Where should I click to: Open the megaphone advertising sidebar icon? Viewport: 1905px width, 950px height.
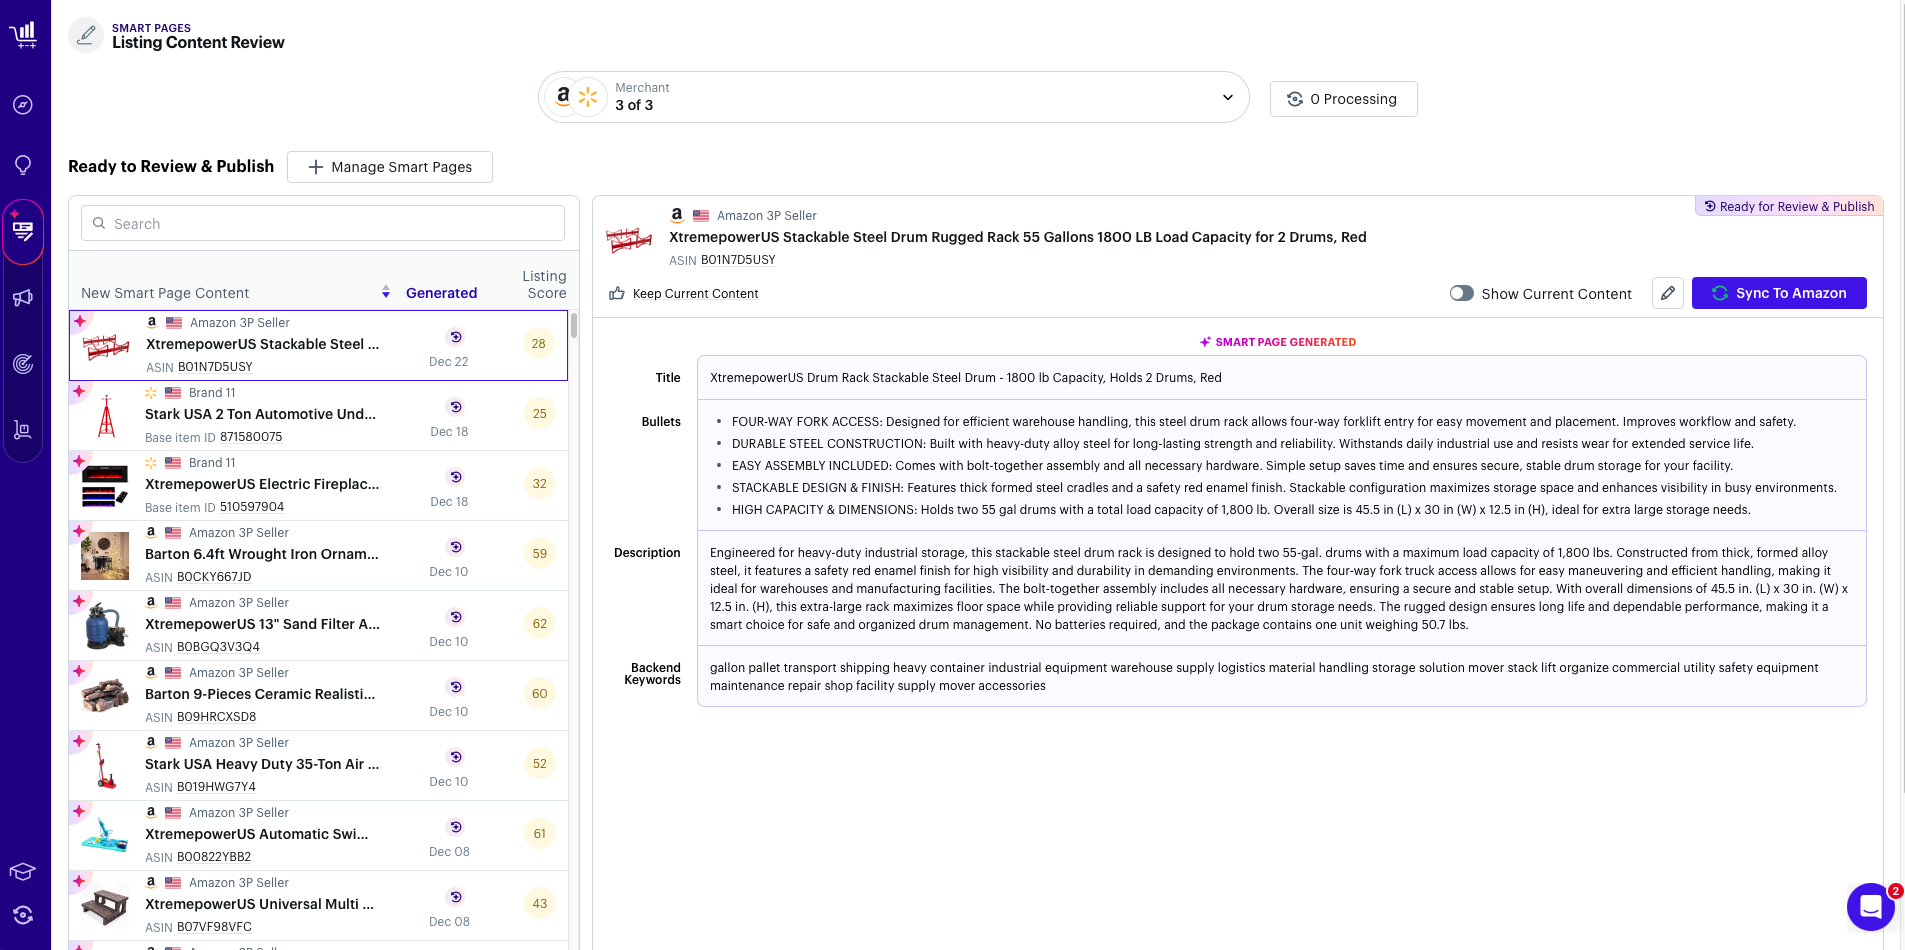[x=23, y=298]
